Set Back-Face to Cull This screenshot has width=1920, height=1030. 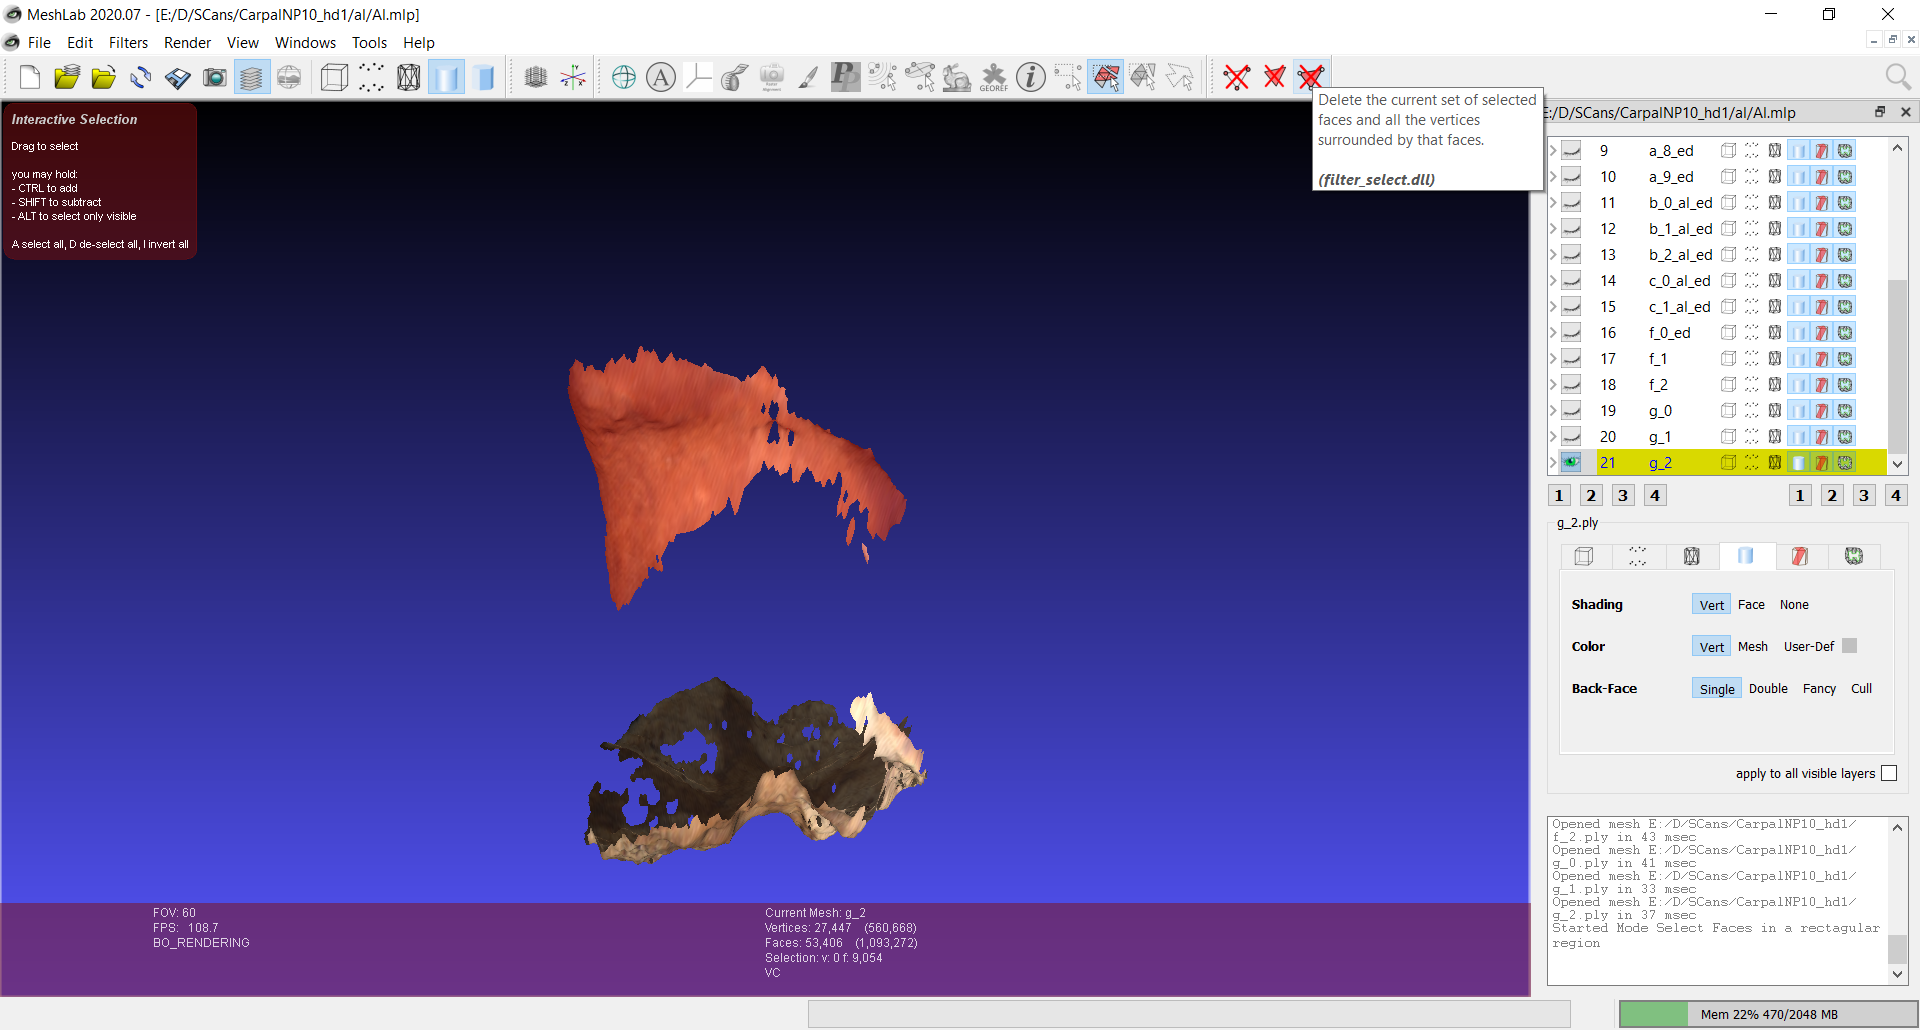pyautogui.click(x=1861, y=688)
